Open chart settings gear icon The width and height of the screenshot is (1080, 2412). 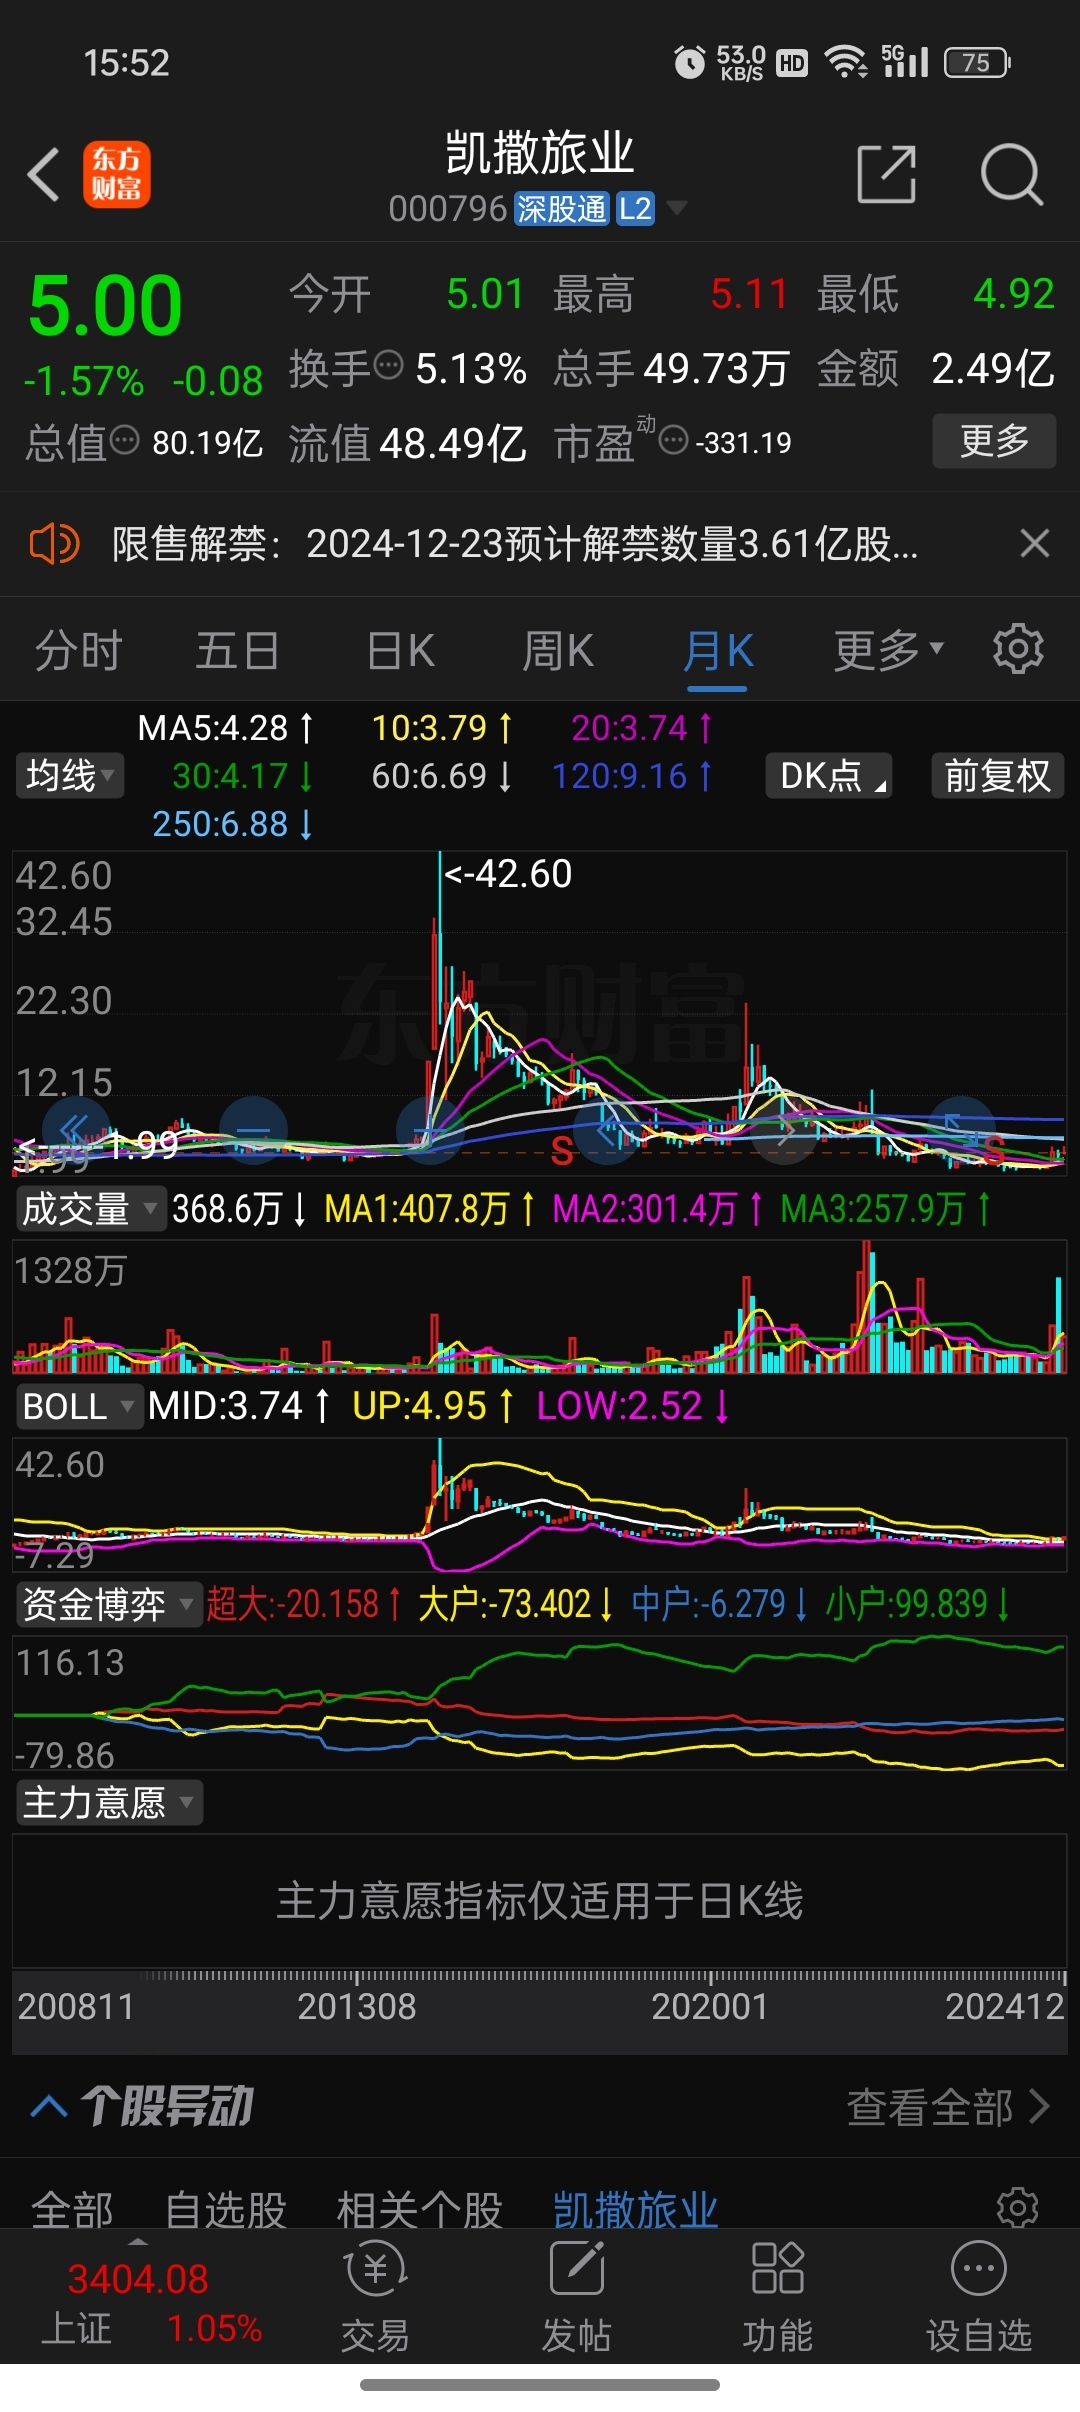click(x=1018, y=649)
